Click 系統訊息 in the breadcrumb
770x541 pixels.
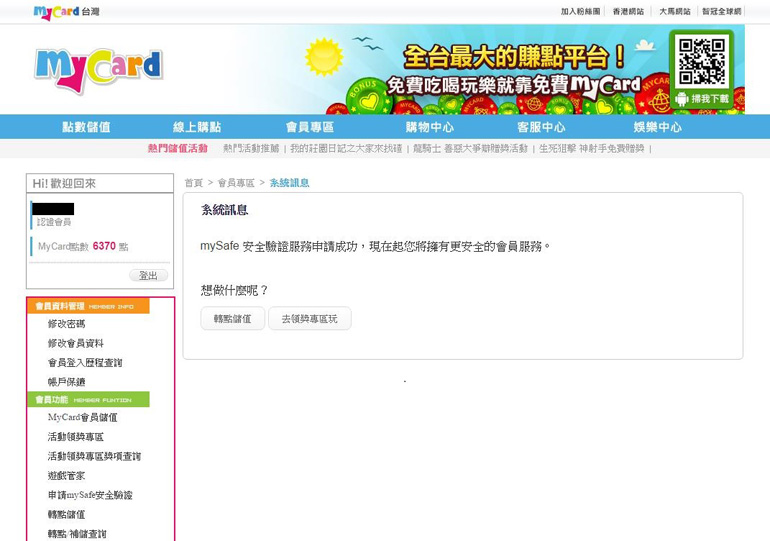pos(289,183)
